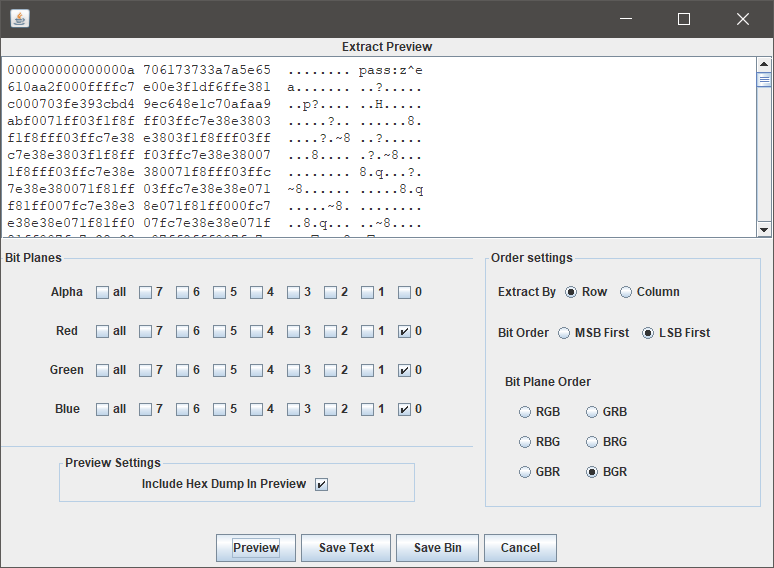Maximize the Extract Preview window
Image resolution: width=774 pixels, height=568 pixels.
(684, 19)
